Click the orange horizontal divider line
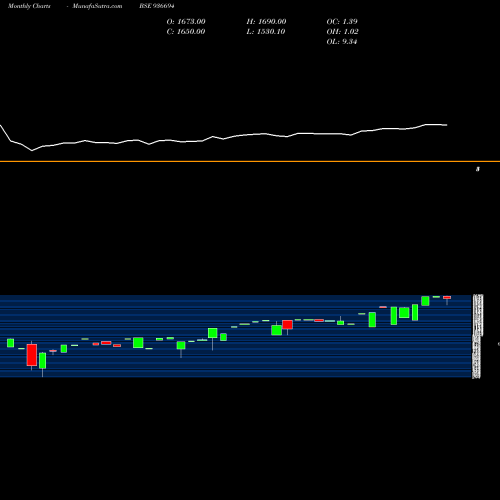The image size is (500, 500). tap(250, 161)
